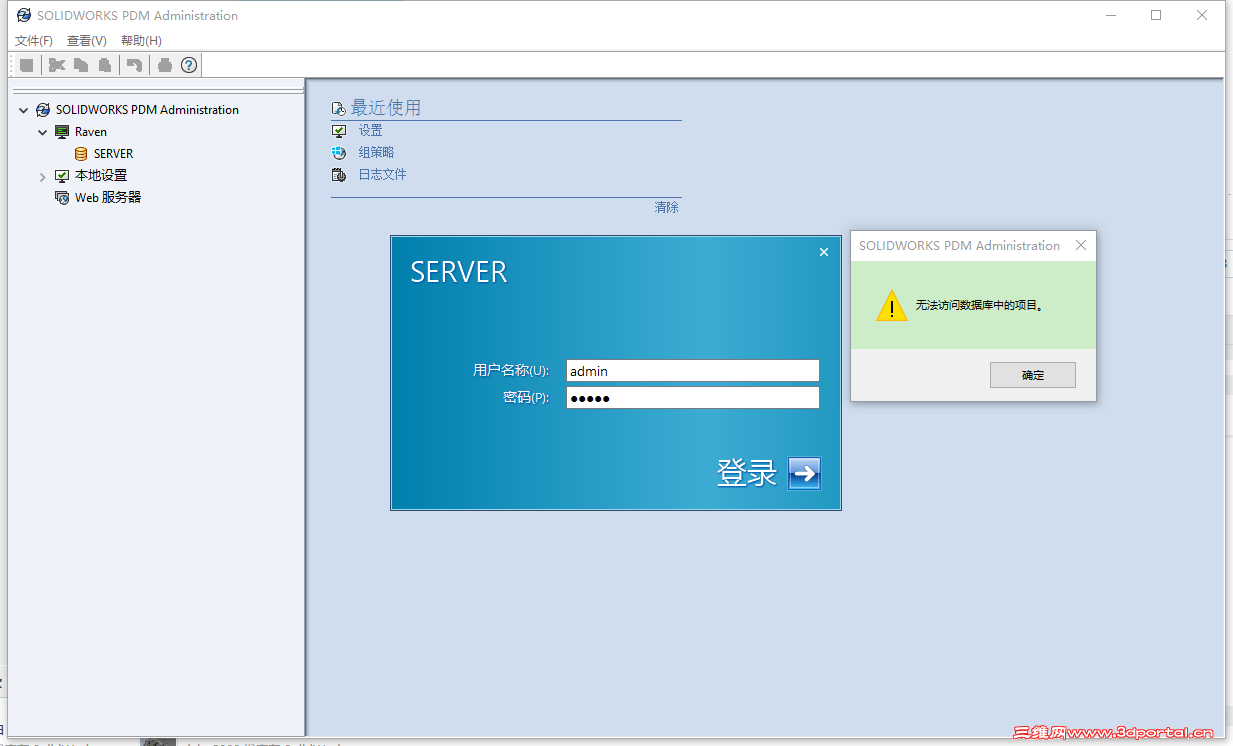The width and height of the screenshot is (1233, 746).
Task: Open the 组策略 recent link
Action: [x=377, y=153]
